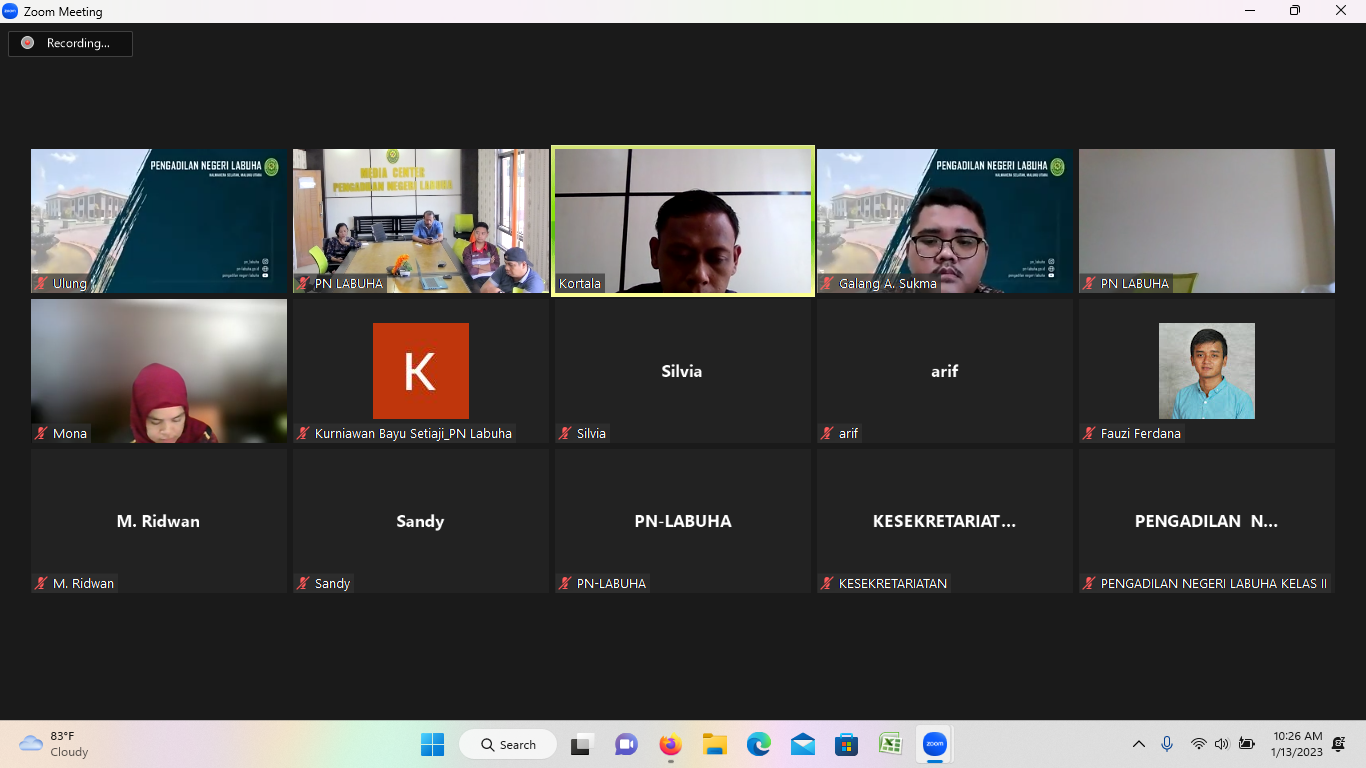The width and height of the screenshot is (1366, 768).
Task: Click the muted mic icon on Mona's tile
Action: pos(41,433)
